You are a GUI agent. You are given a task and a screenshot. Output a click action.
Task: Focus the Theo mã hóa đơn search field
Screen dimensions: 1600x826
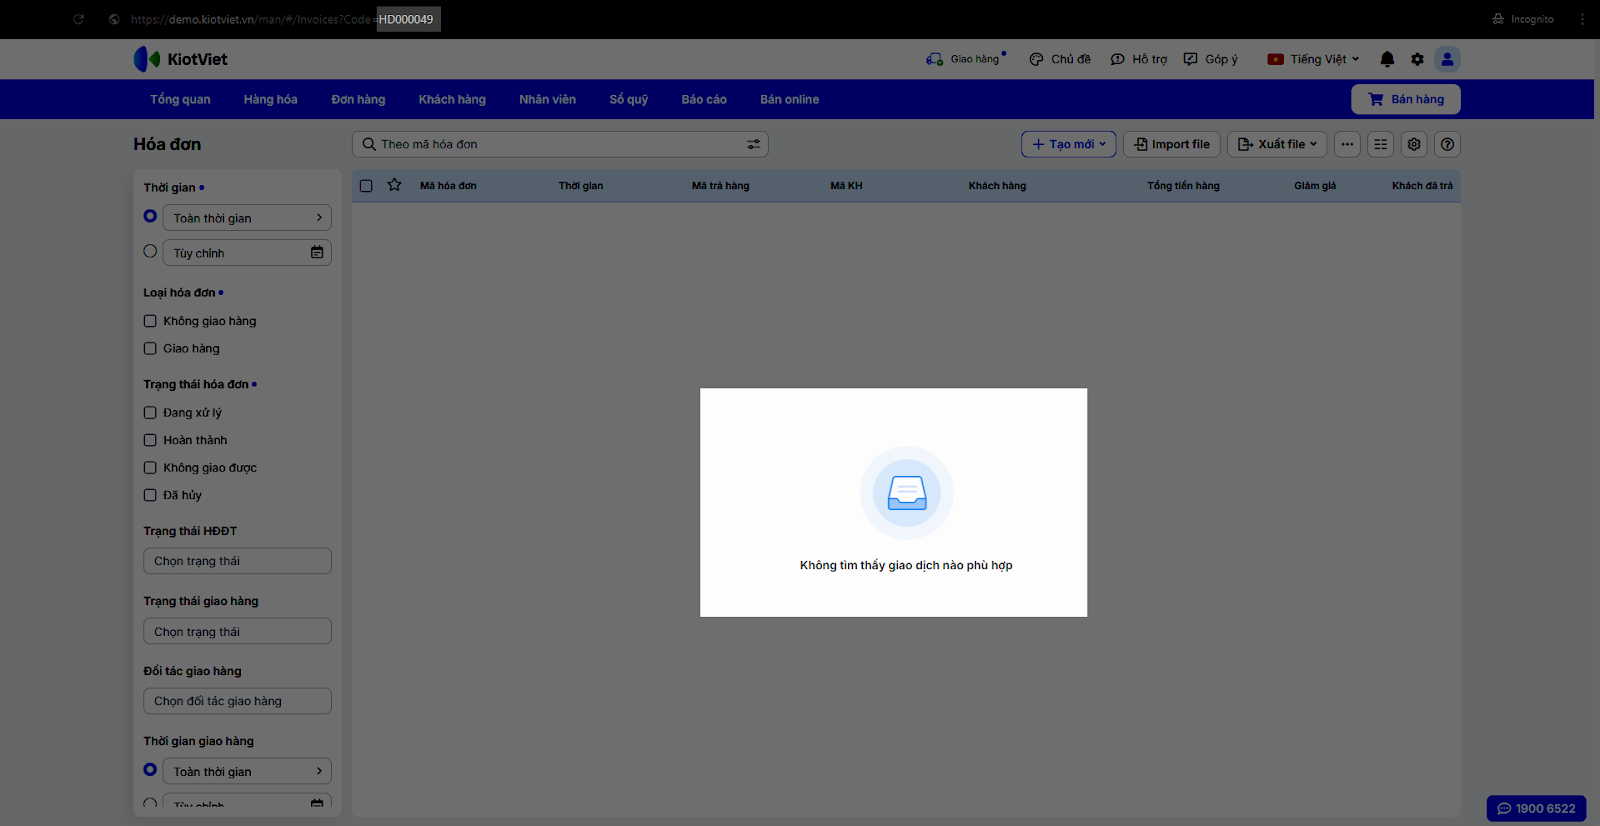560,144
